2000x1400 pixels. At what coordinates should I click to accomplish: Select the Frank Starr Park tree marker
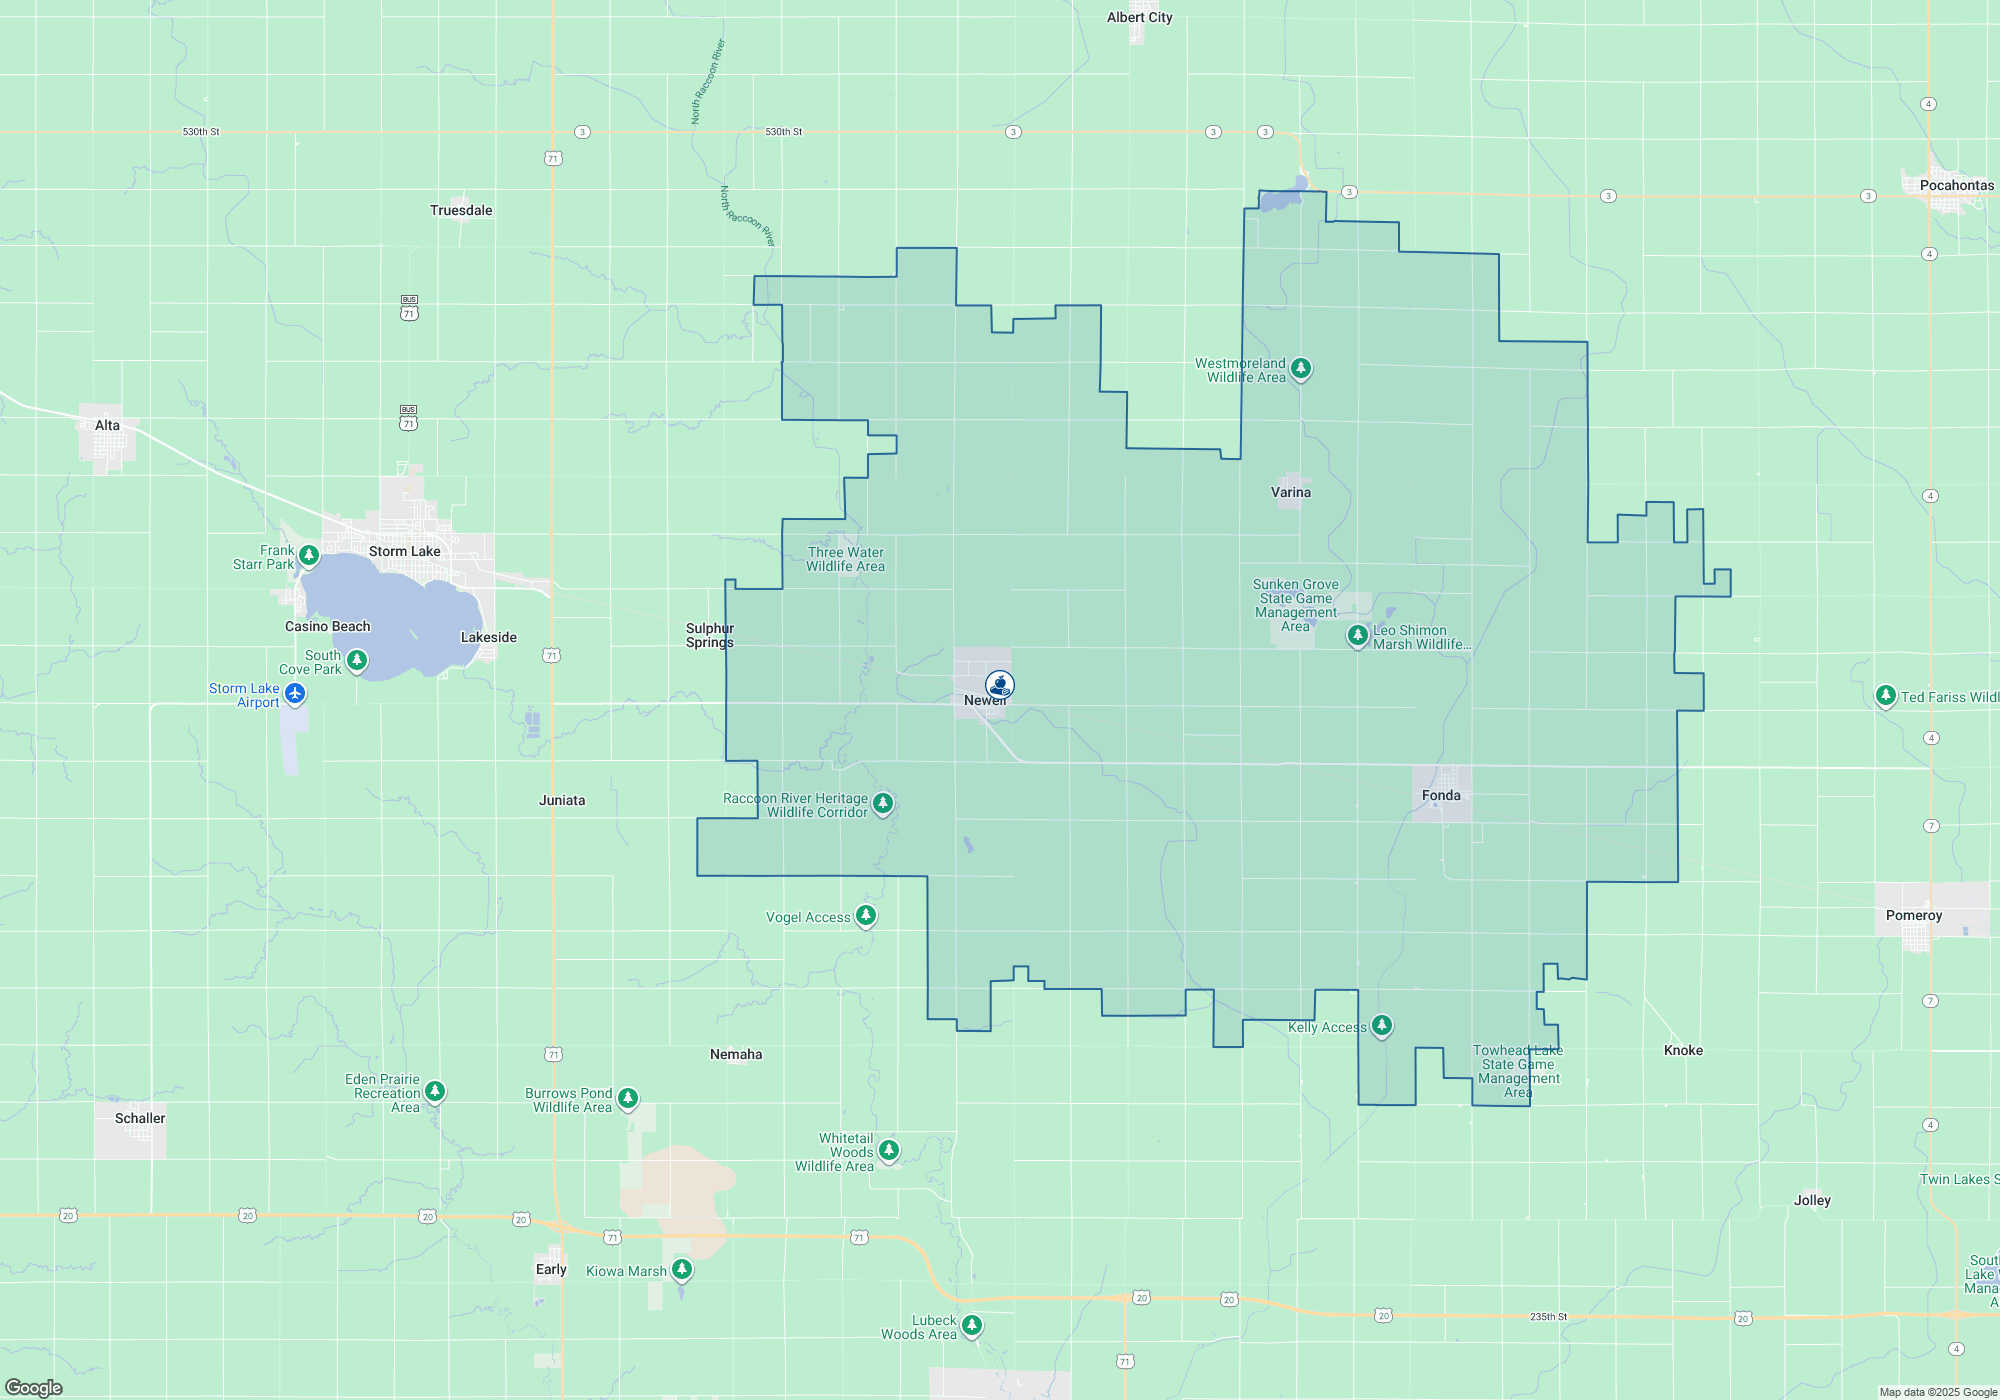click(x=309, y=554)
